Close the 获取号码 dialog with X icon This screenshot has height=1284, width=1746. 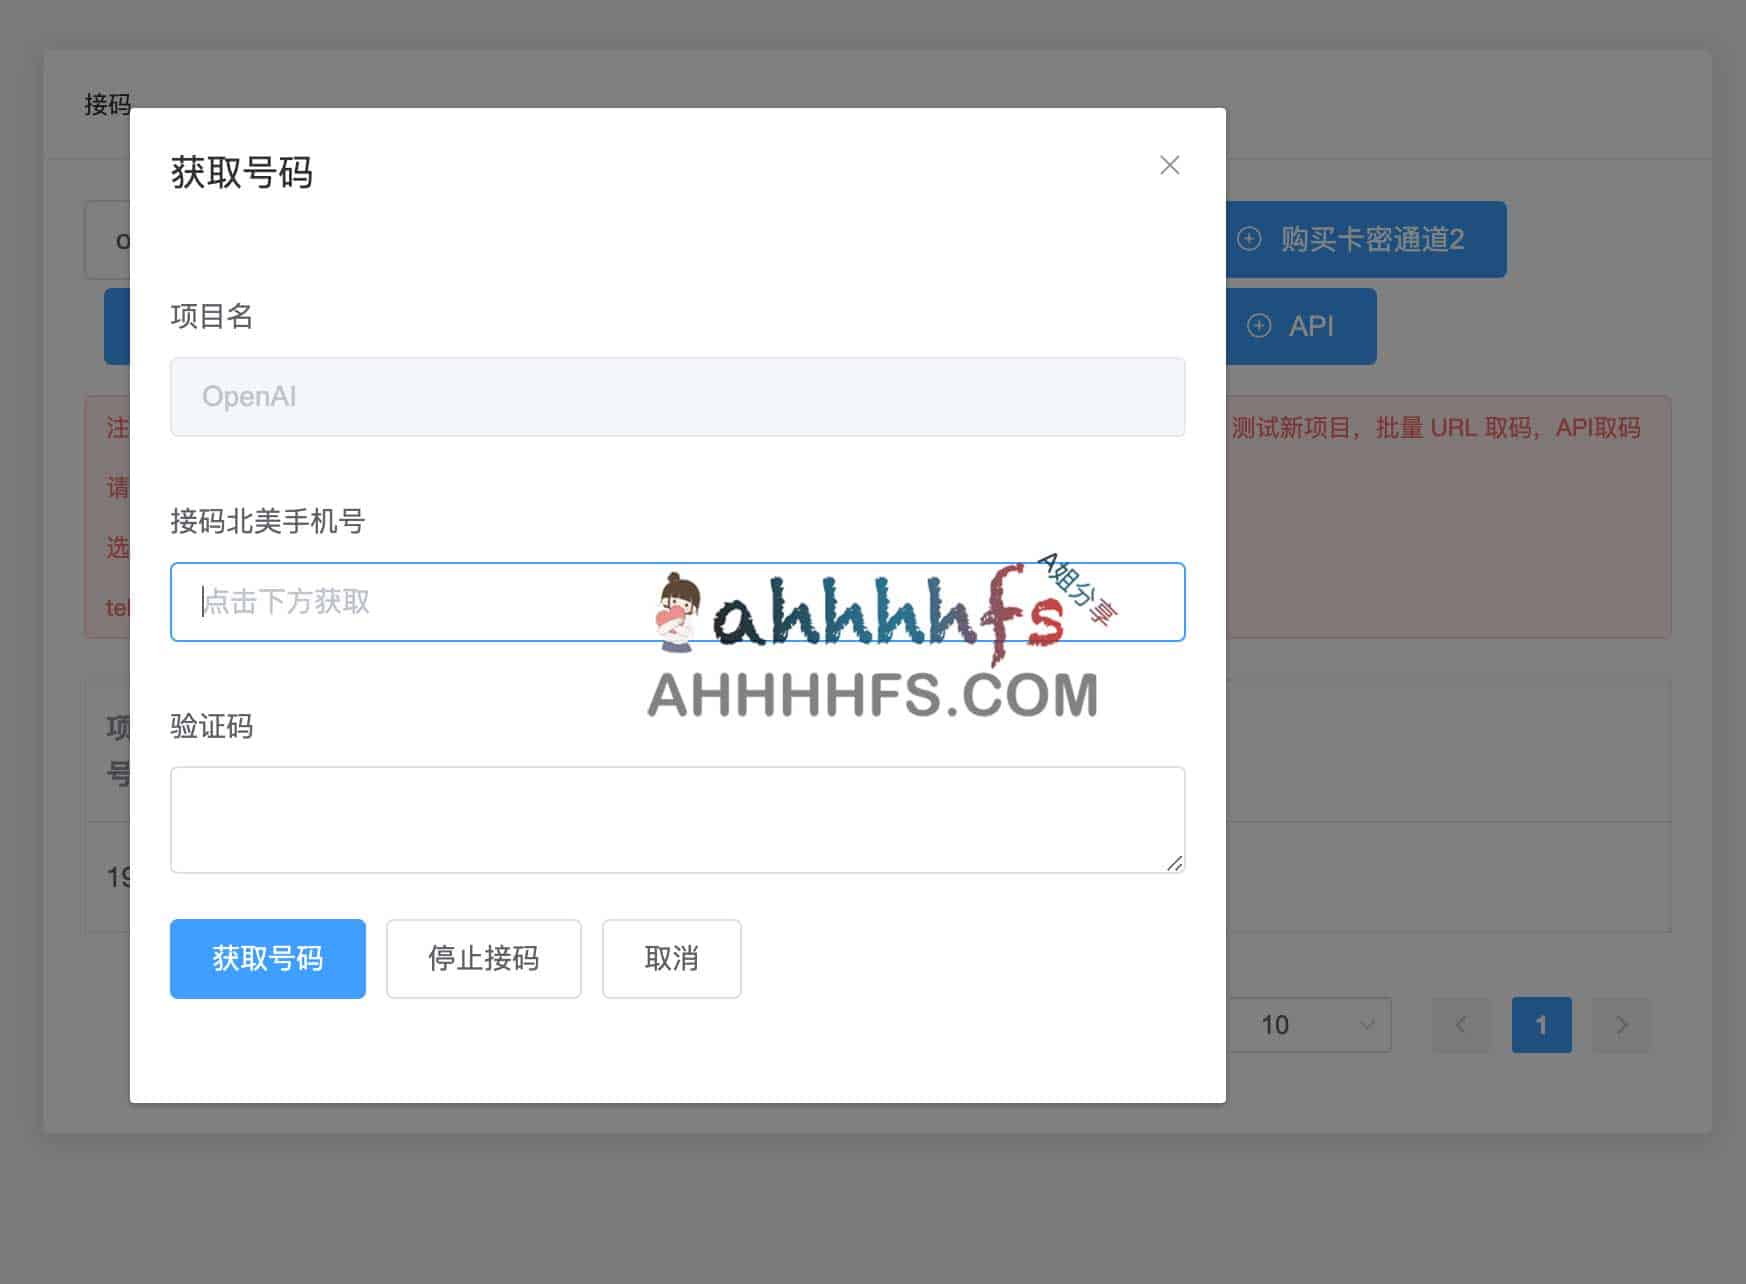point(1169,165)
